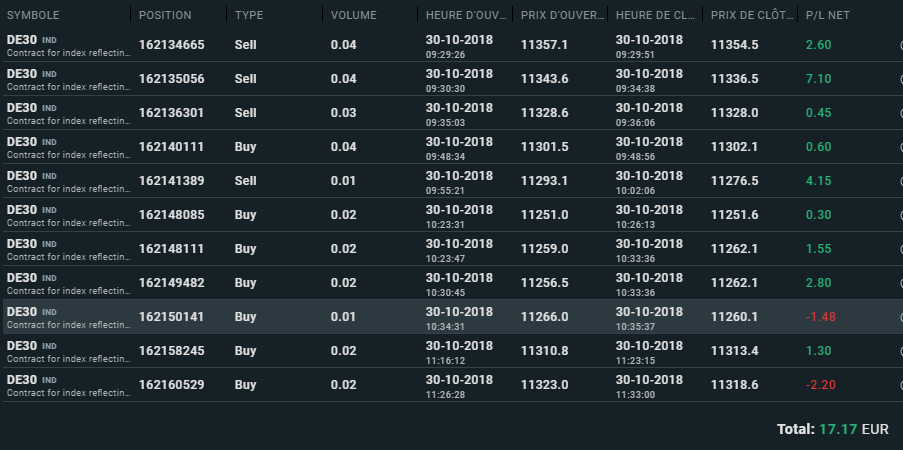The width and height of the screenshot is (903, 450).
Task: Sort by the POSITION column header
Action: pyautogui.click(x=165, y=16)
